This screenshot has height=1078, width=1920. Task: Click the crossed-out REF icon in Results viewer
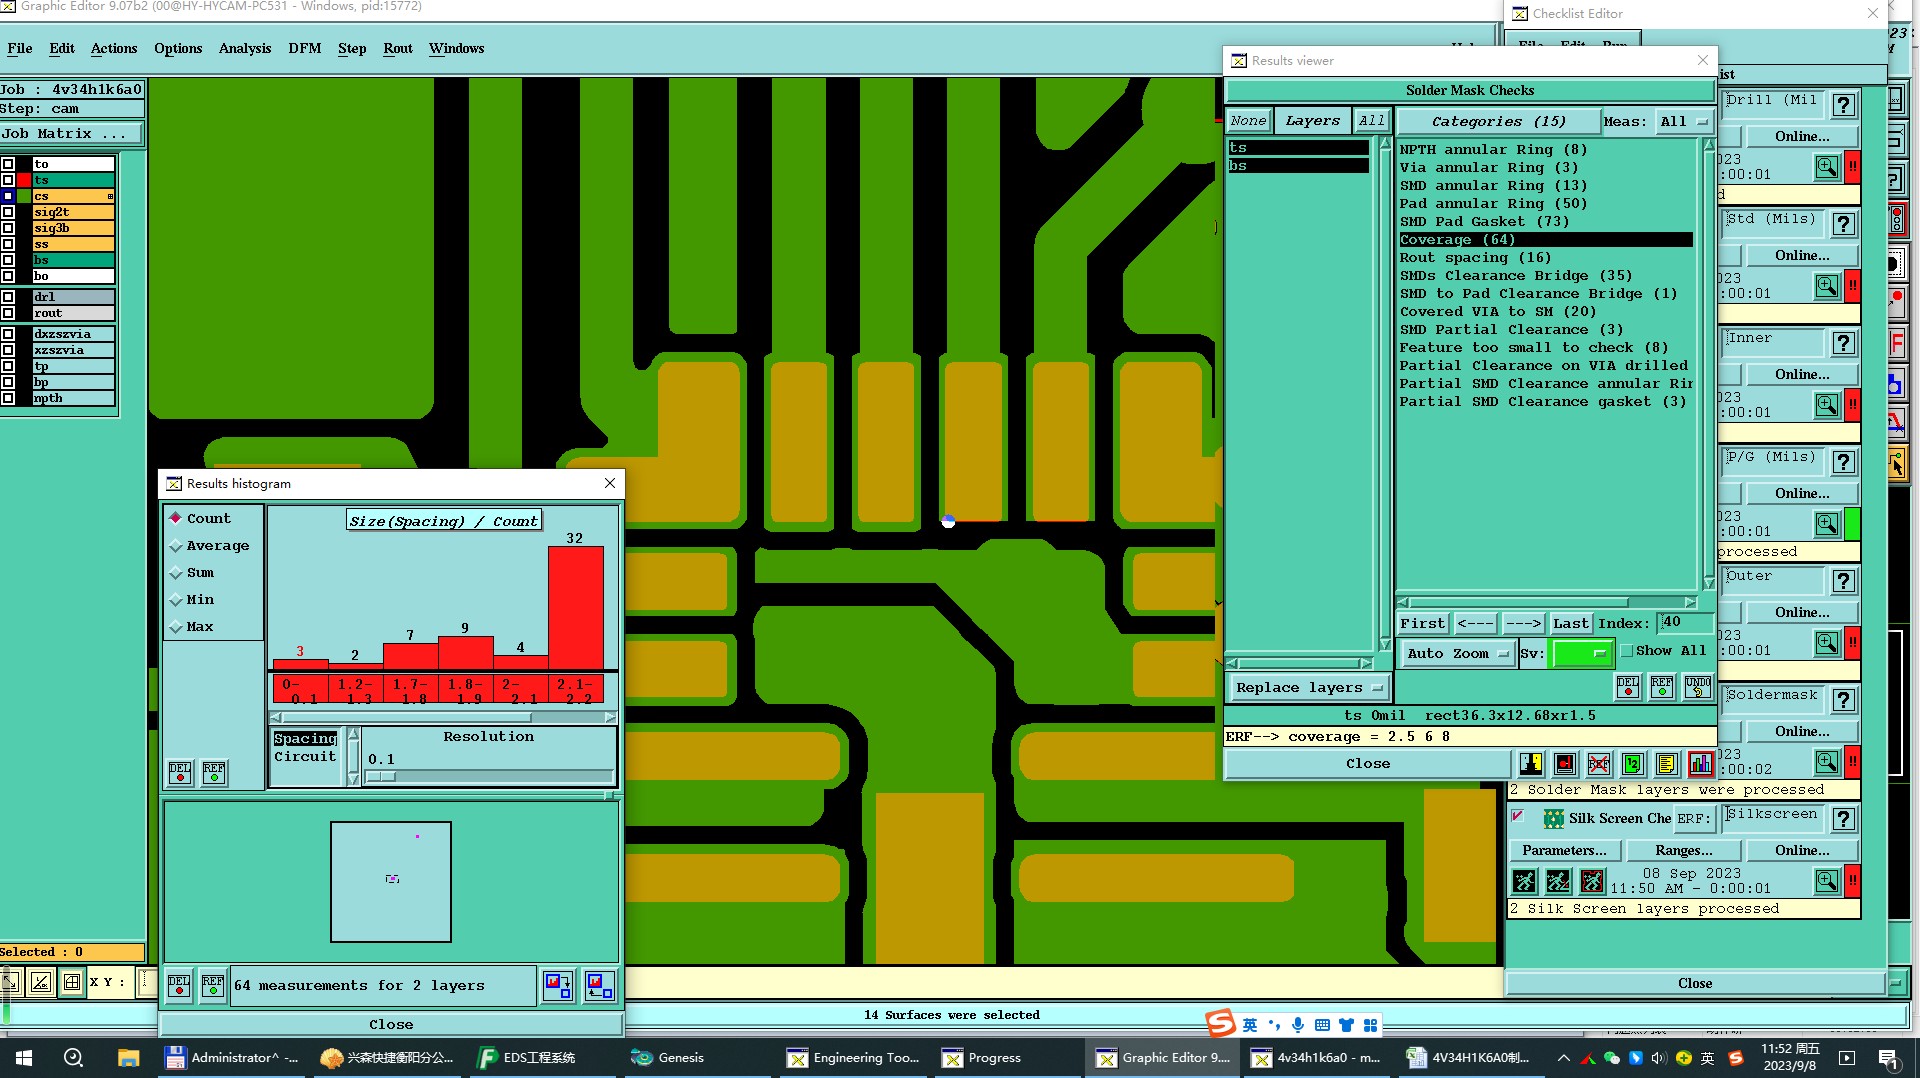tap(1599, 765)
